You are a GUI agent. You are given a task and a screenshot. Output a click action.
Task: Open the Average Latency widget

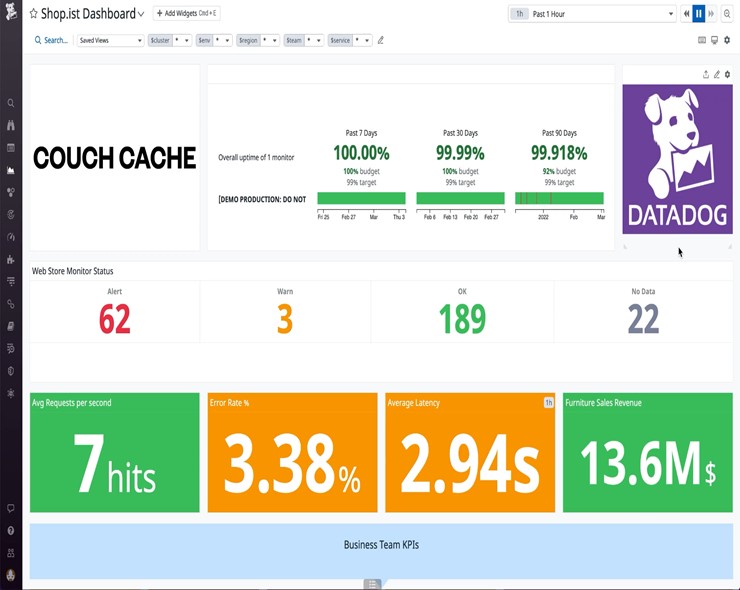(x=470, y=452)
